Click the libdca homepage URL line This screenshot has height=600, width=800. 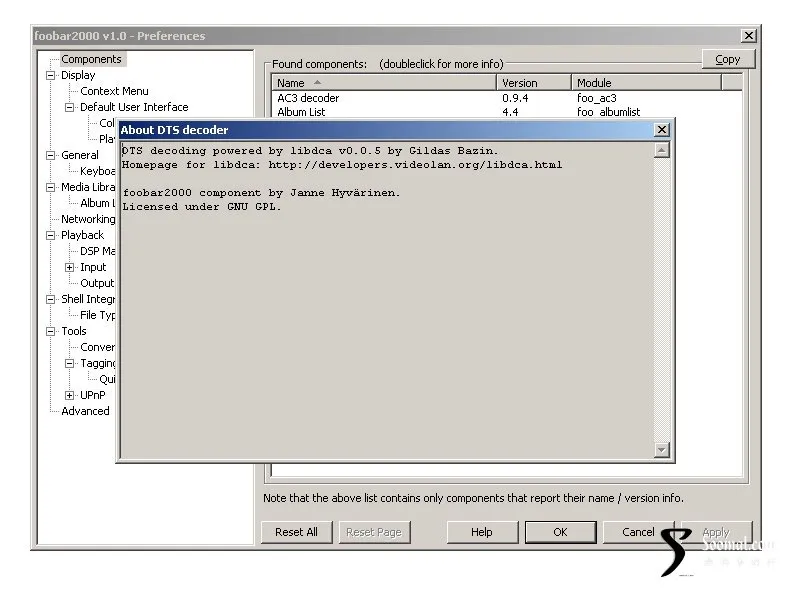342,165
